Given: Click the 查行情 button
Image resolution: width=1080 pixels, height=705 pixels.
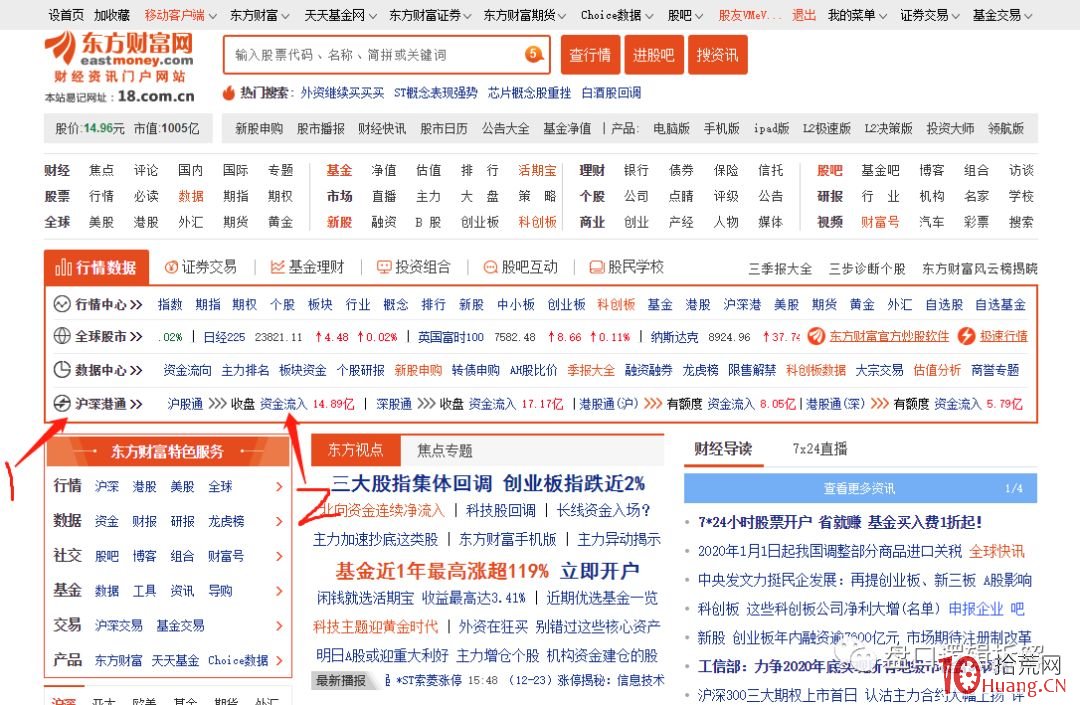Looking at the screenshot, I should point(590,55).
